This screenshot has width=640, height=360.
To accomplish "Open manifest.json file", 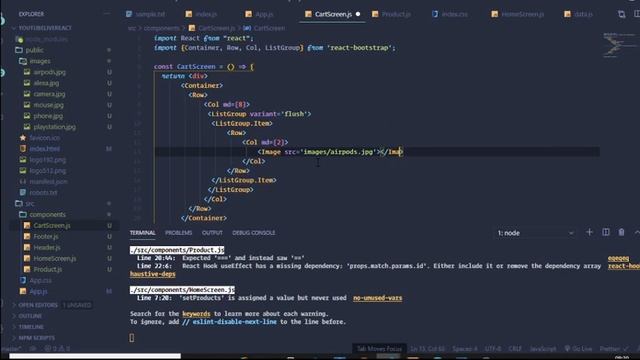I will tap(48, 182).
